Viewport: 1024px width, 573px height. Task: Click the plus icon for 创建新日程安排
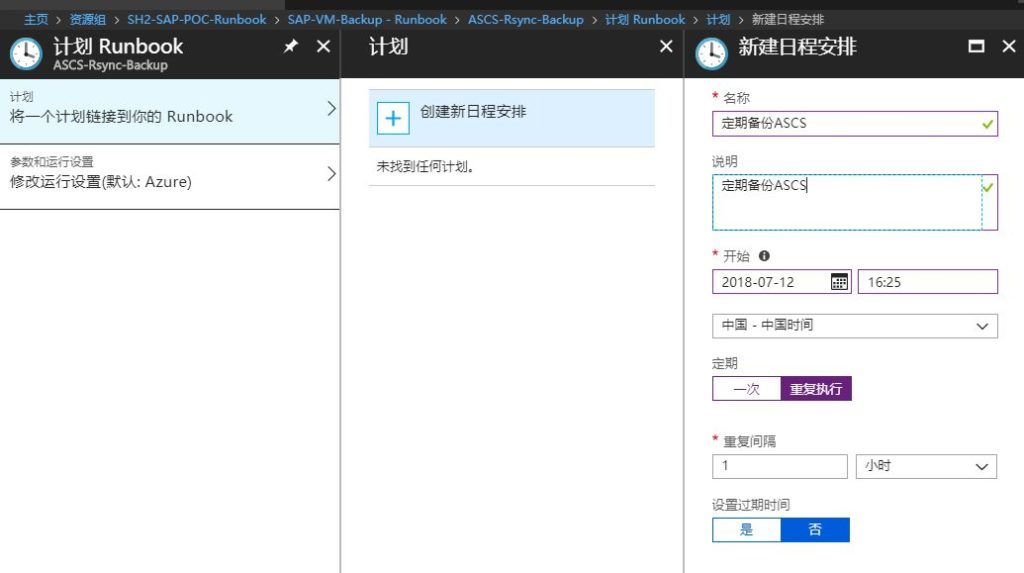point(393,118)
